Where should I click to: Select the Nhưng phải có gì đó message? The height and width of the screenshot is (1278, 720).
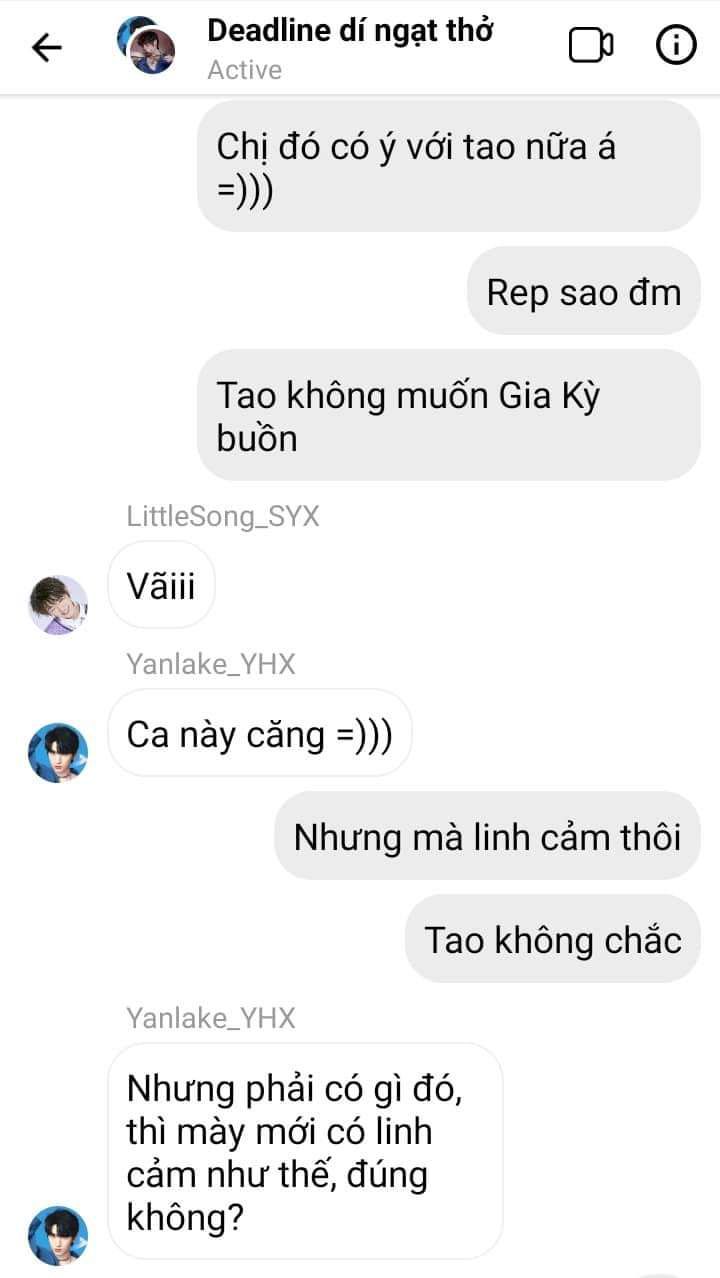305,1151
